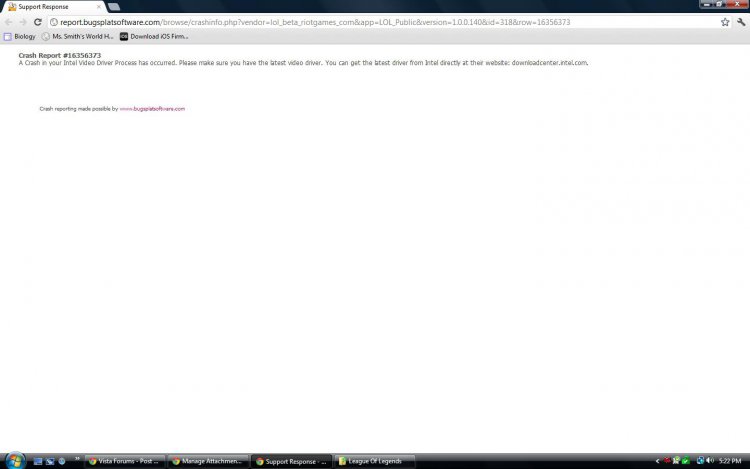The width and height of the screenshot is (750, 469).
Task: Open Ms. Smith's World H.. bookmark
Action: click(77, 36)
